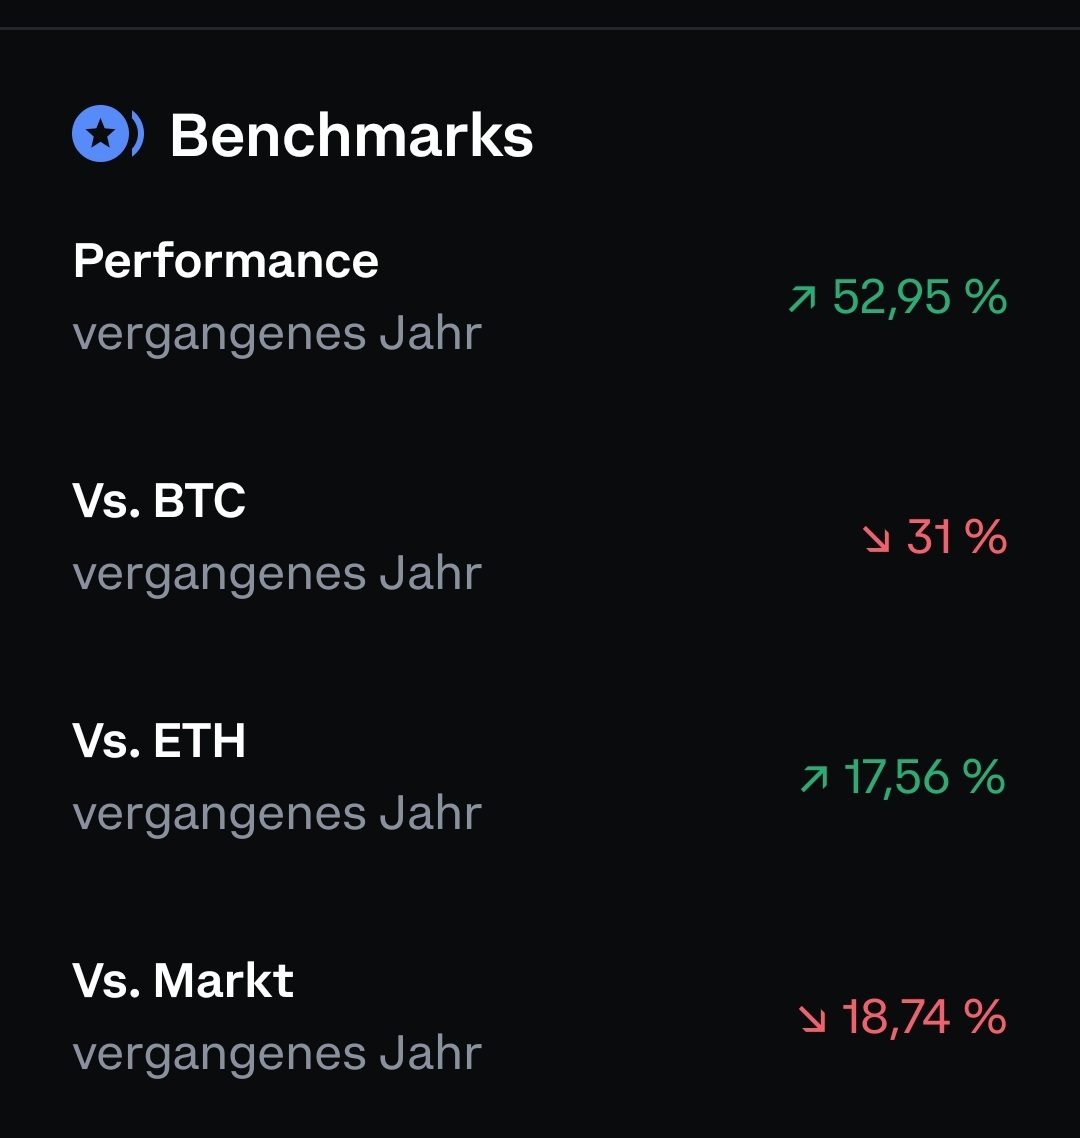Click the blue crescent right of the star badge
The height and width of the screenshot is (1138, 1080).
tap(138, 135)
